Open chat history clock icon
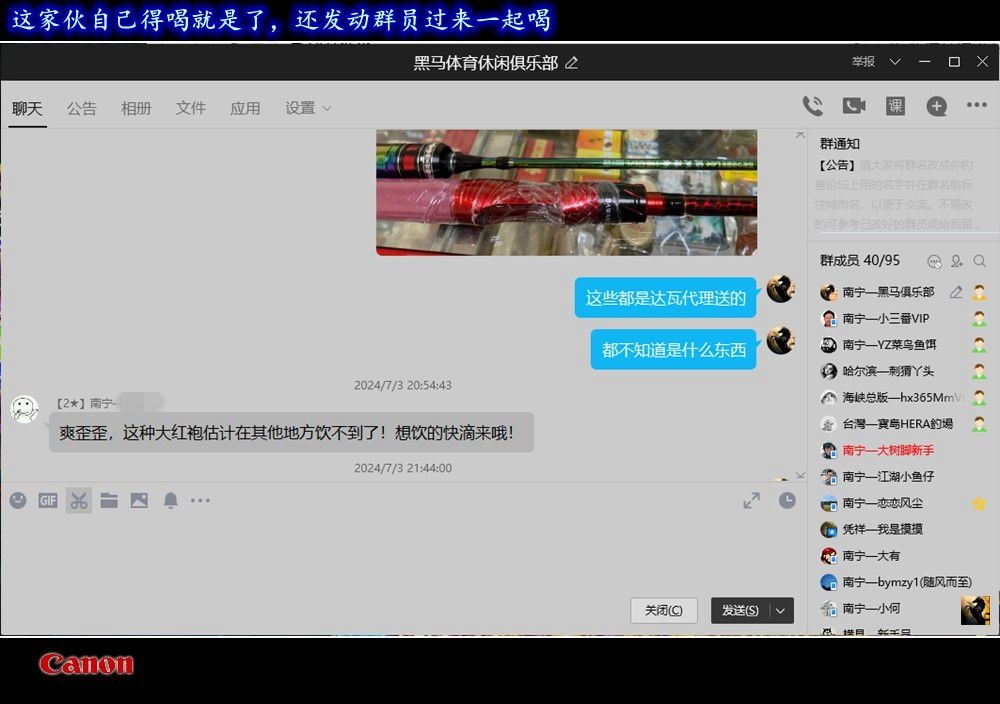 pos(787,501)
